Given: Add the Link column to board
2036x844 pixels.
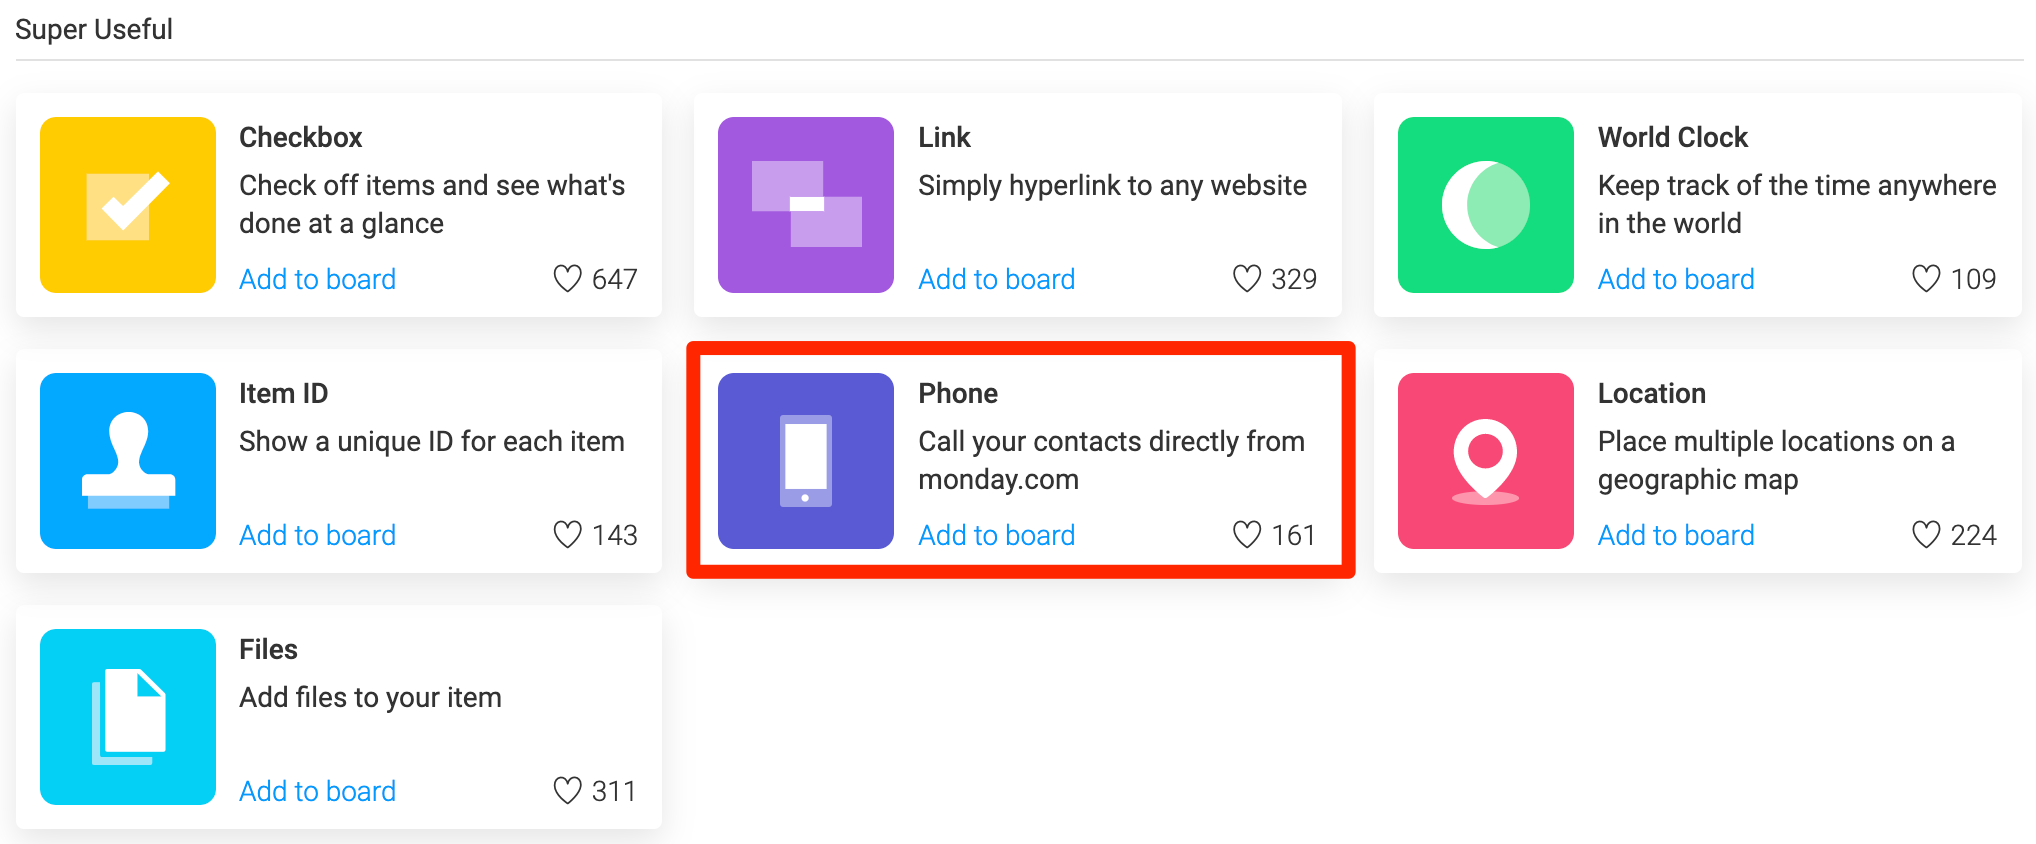Looking at the screenshot, I should pos(996,279).
